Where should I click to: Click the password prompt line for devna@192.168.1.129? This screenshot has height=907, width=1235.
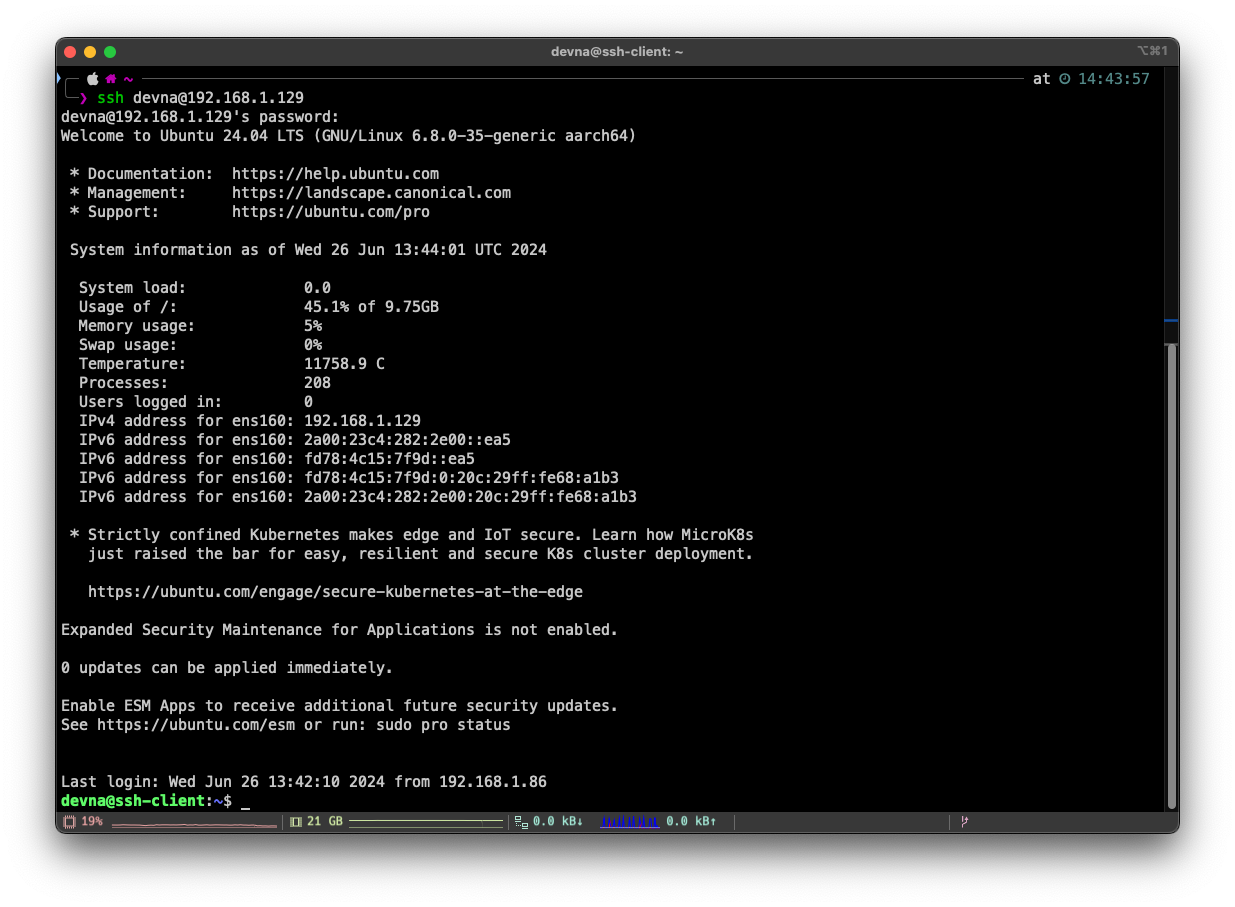[x=200, y=117]
